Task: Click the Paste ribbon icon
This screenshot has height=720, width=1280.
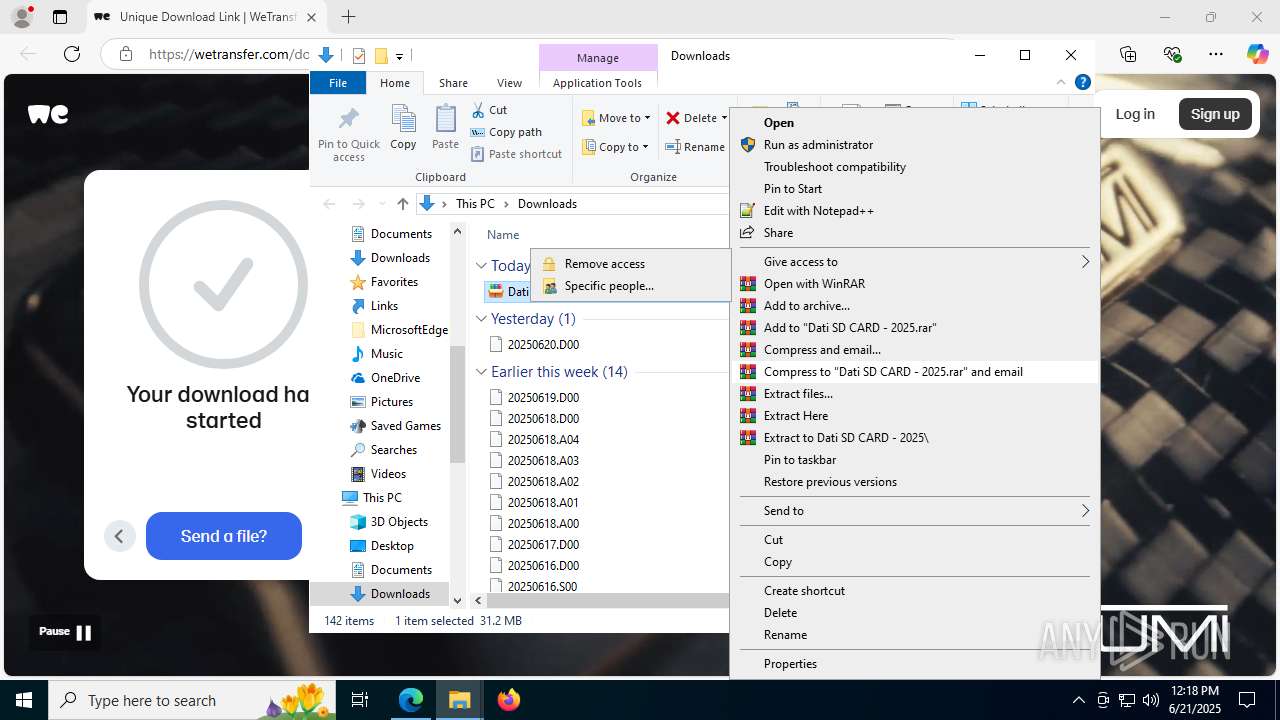Action: click(x=445, y=127)
